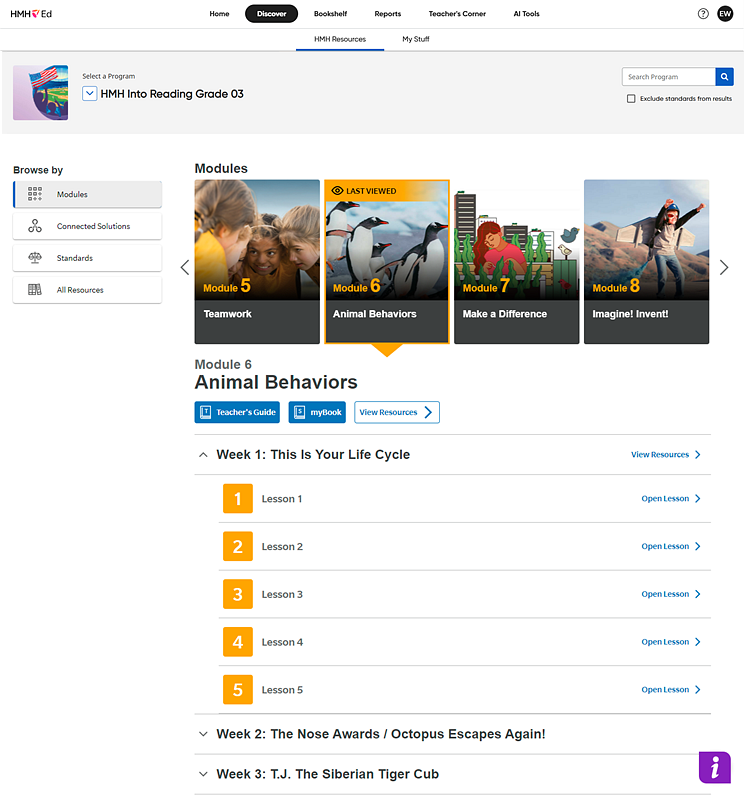This screenshot has width=744, height=809.
Task: Browse by Standards
Action: click(87, 258)
